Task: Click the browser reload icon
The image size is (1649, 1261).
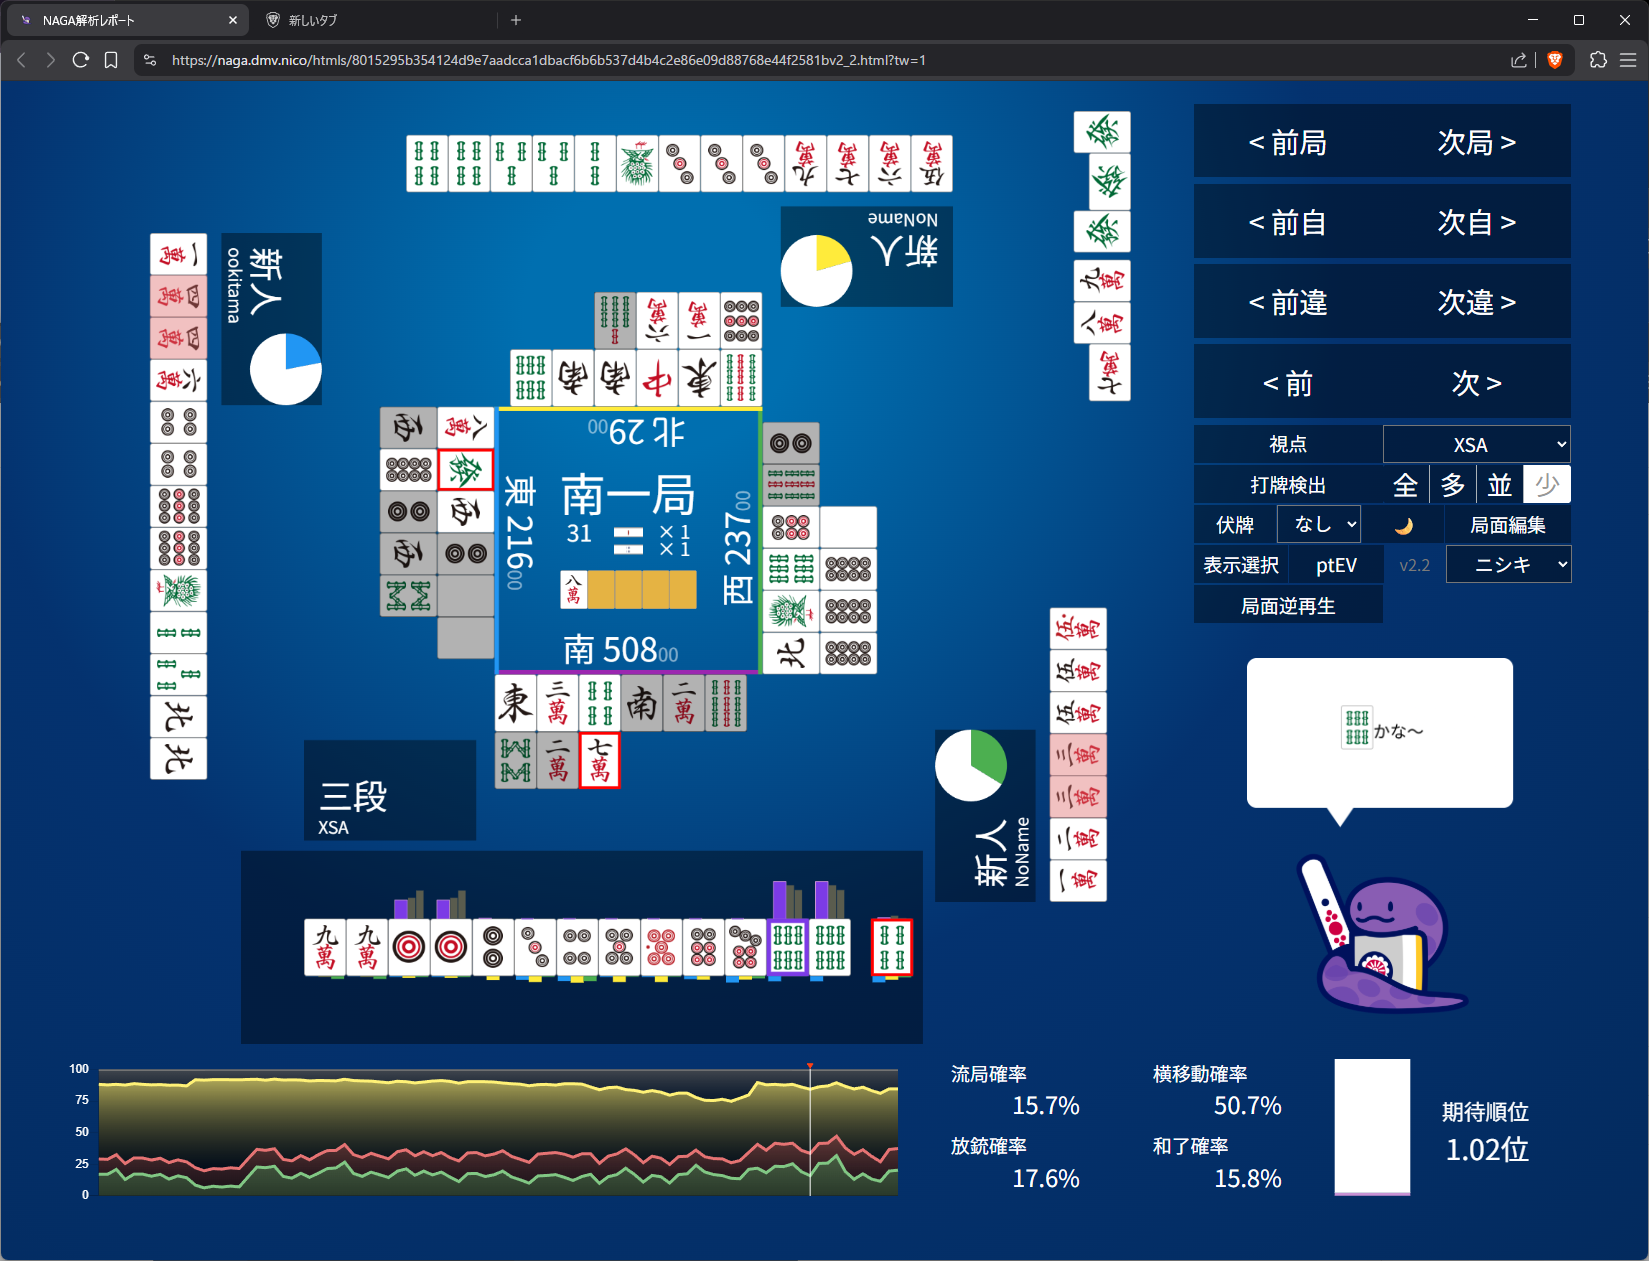Action: (x=81, y=60)
